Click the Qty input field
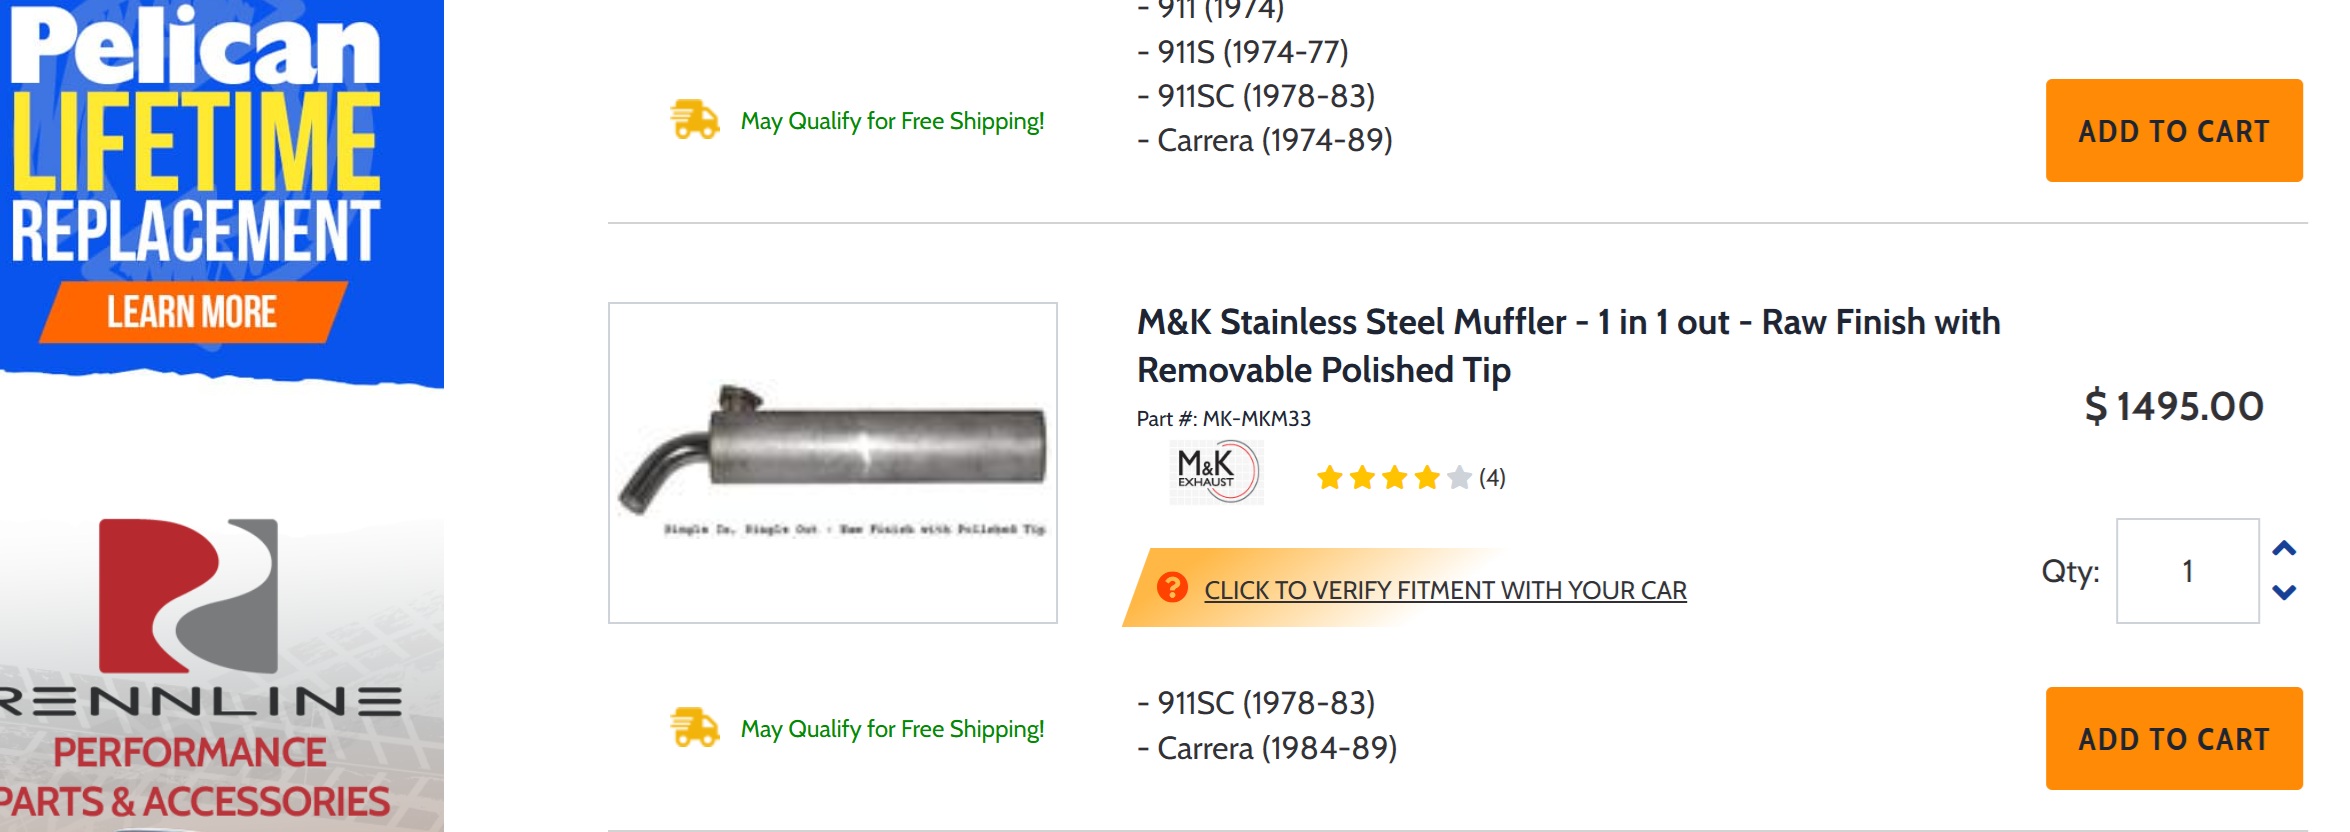Image resolution: width=2350 pixels, height=832 pixels. pos(2187,571)
